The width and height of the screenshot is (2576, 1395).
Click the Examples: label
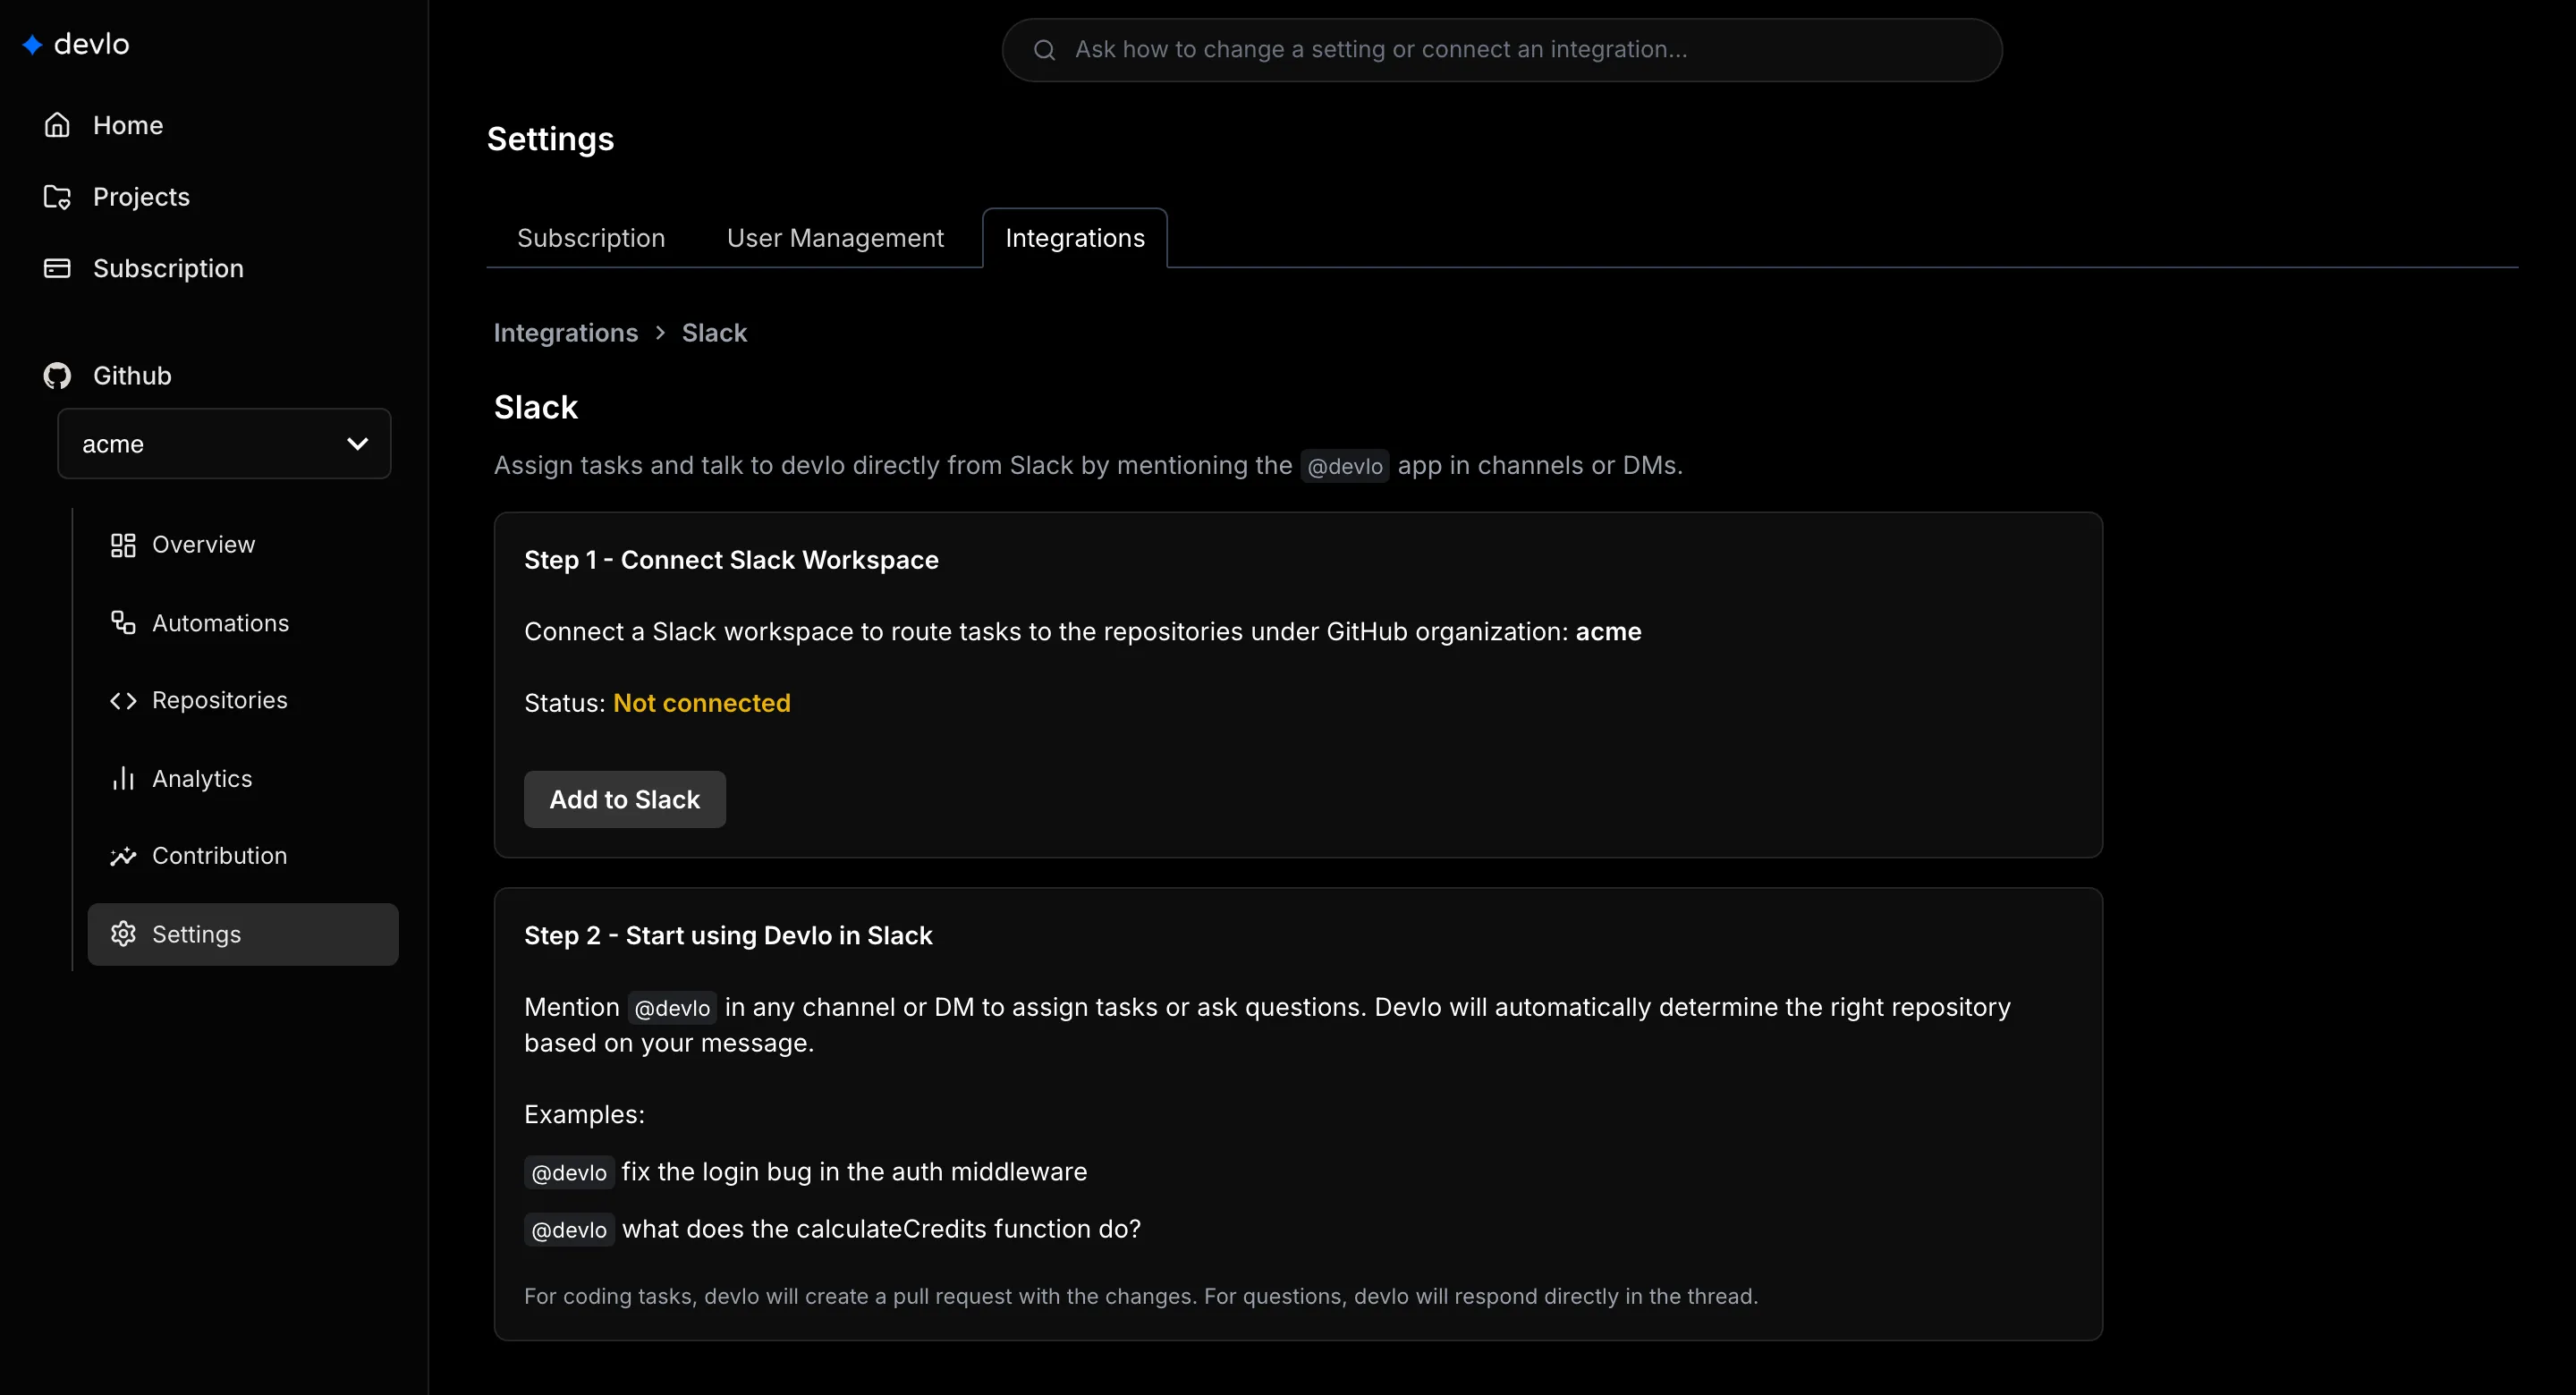tap(584, 1115)
